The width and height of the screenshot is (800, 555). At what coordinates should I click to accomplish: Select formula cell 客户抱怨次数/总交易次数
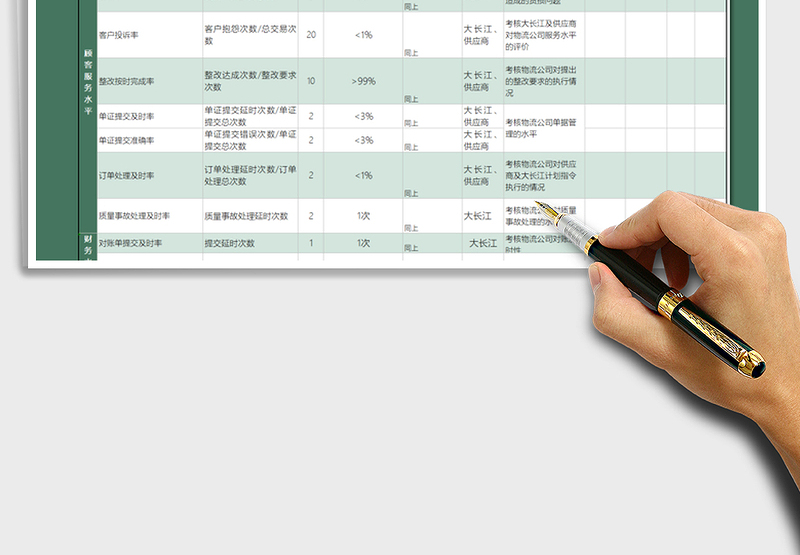[249, 35]
